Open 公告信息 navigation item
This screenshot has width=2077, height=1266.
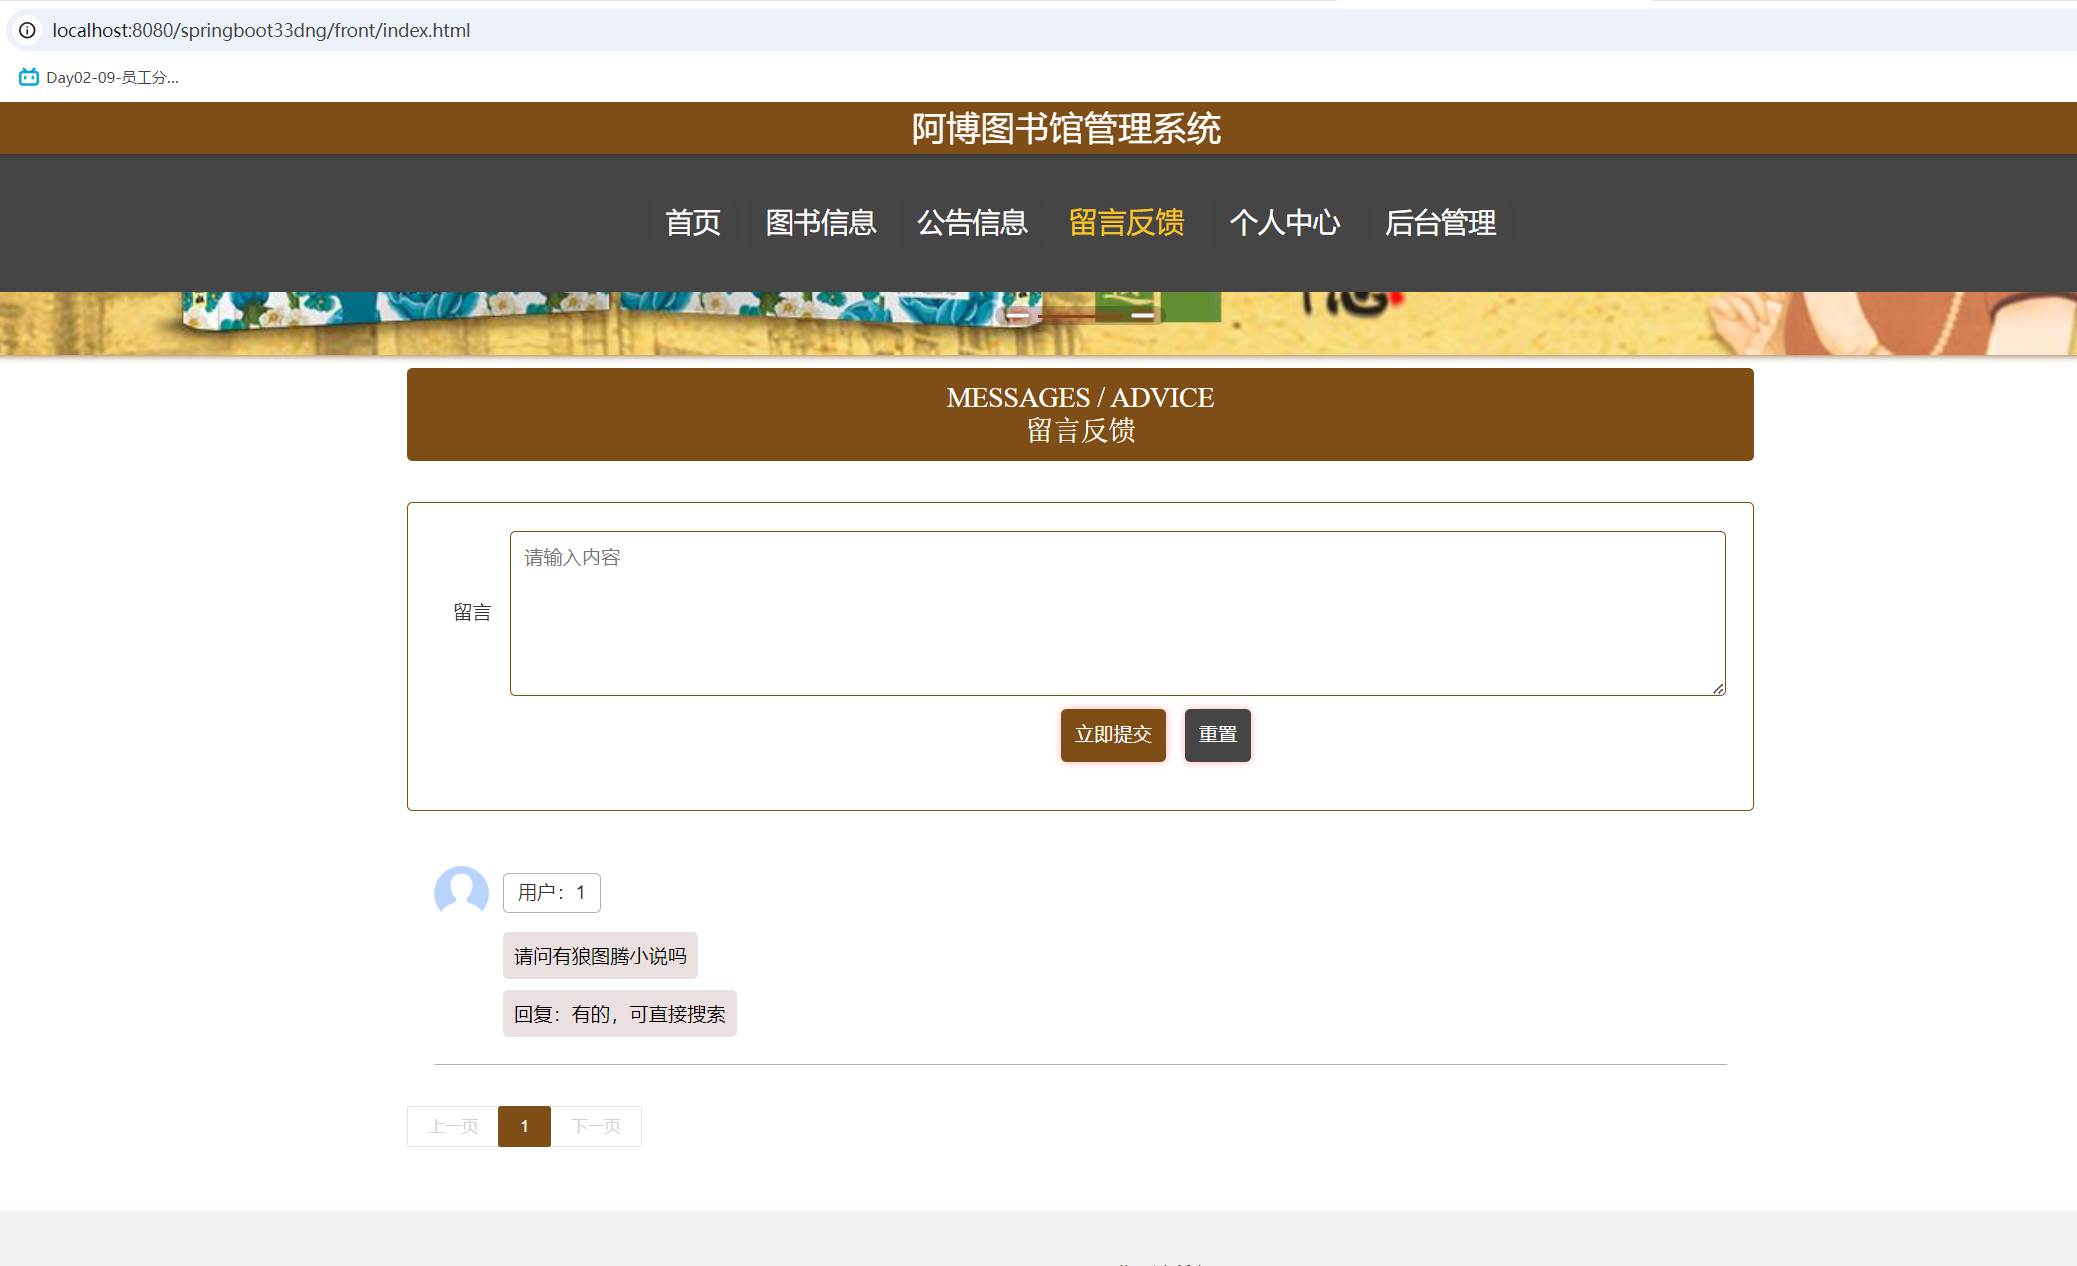point(972,222)
